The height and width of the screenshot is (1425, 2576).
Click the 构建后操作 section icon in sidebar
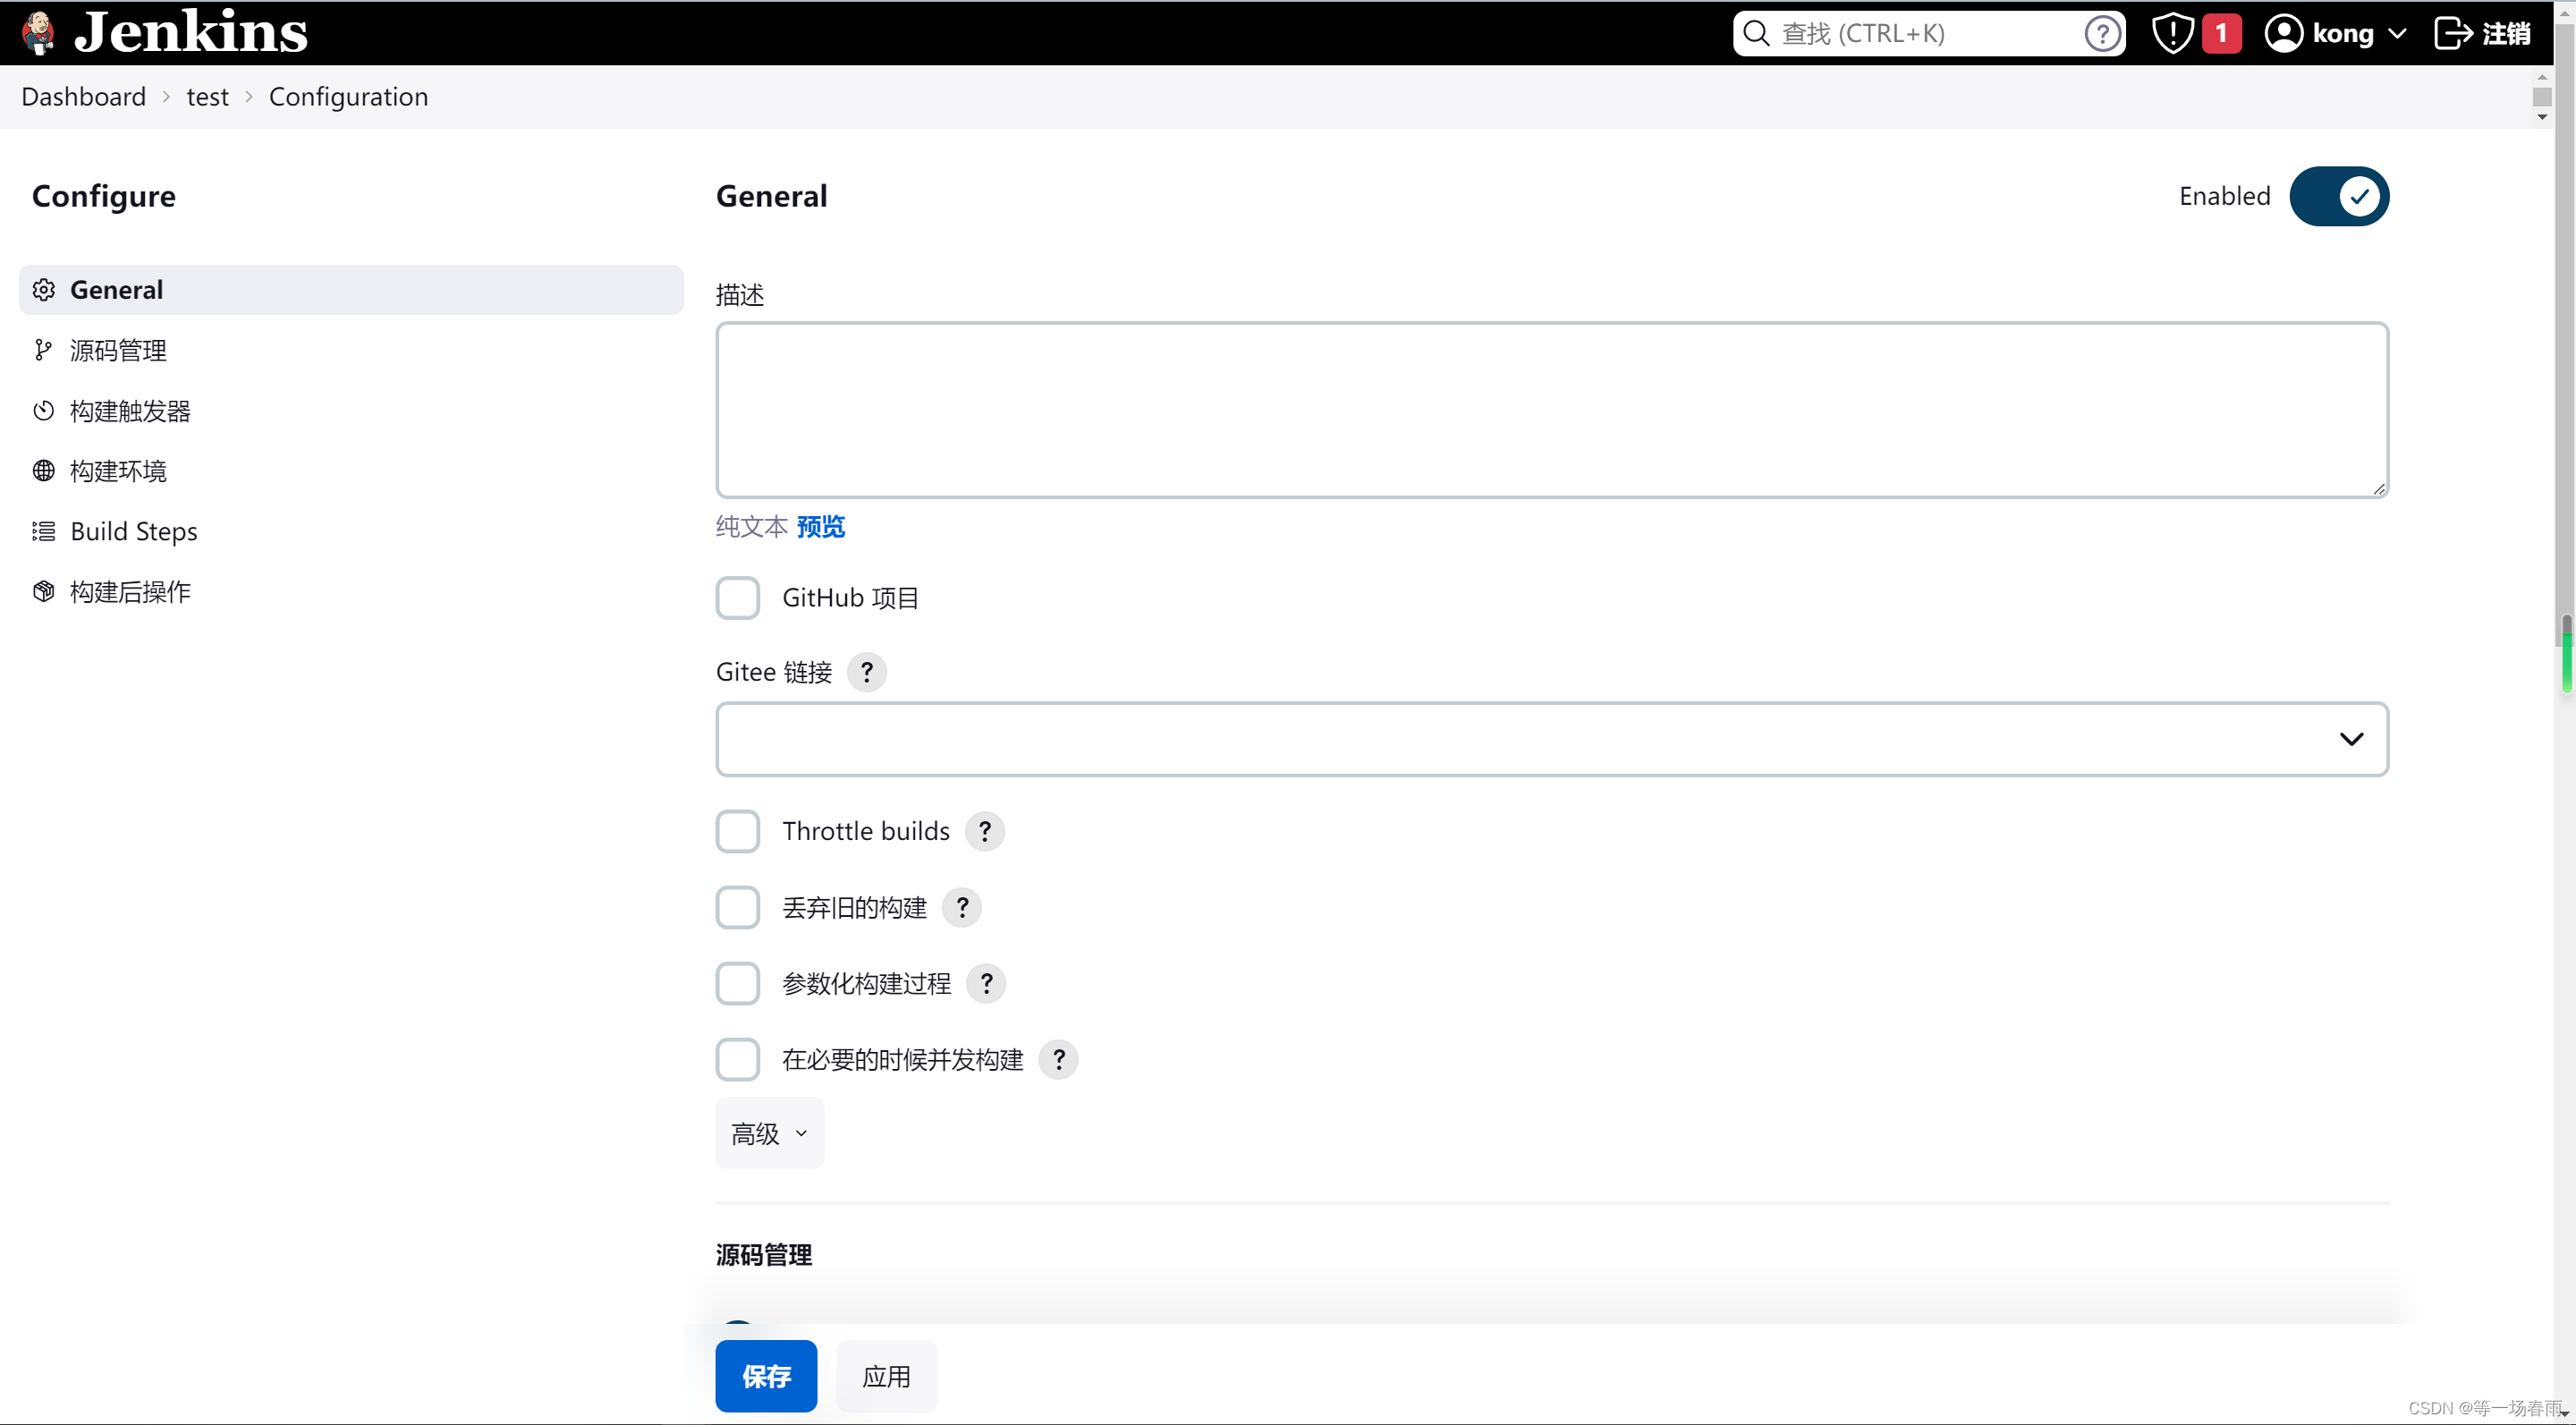tap(44, 591)
